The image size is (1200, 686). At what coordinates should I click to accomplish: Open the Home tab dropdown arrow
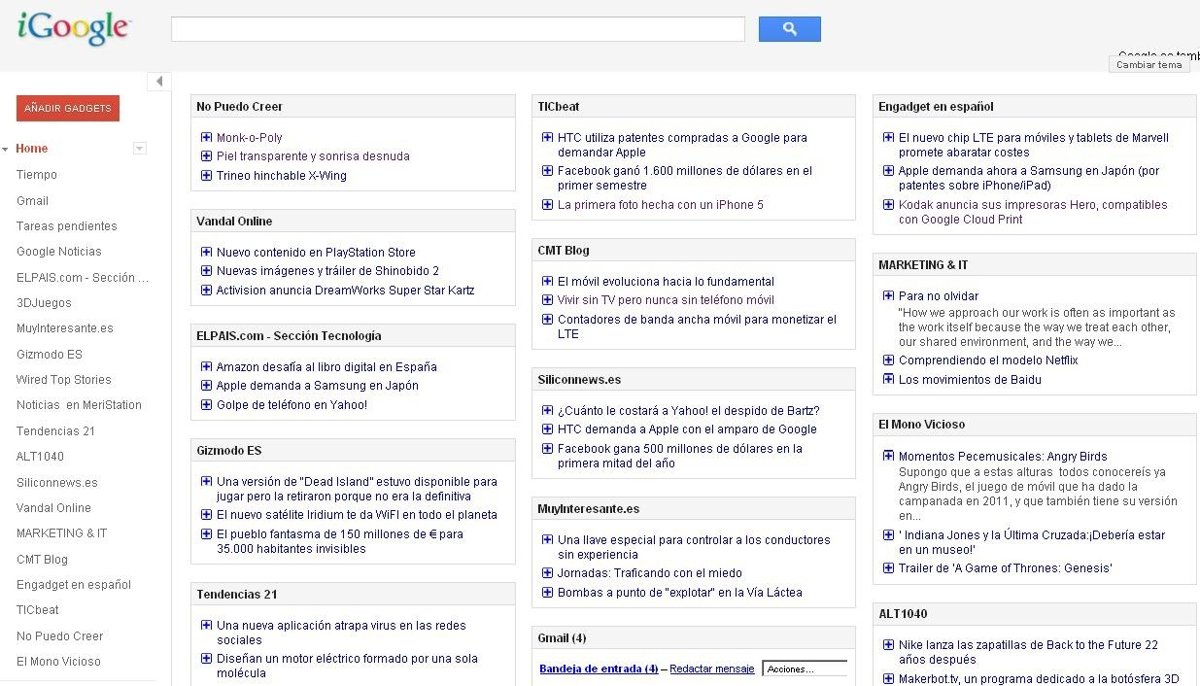pos(140,149)
